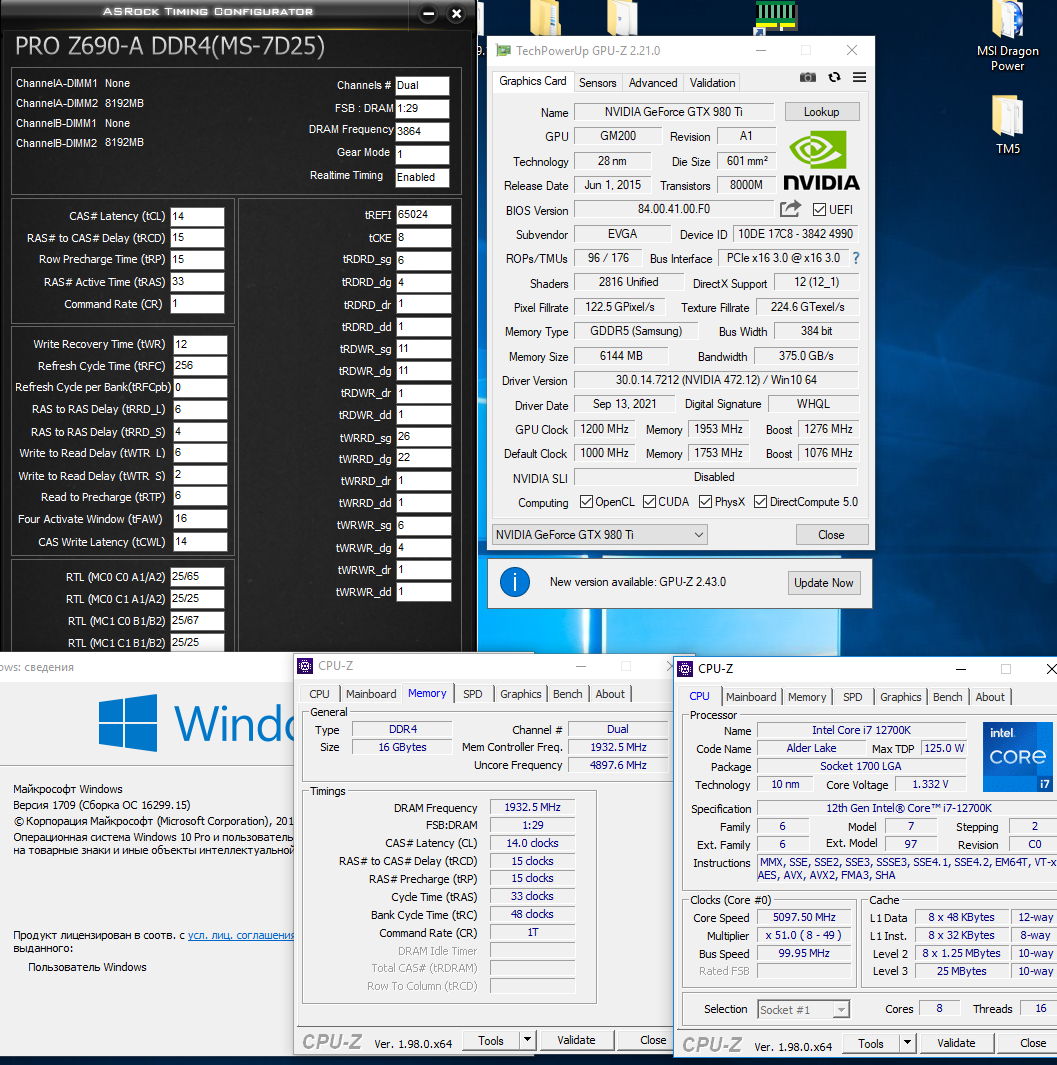The image size is (1057, 1065).
Task: Toggle the CUDA checkbox
Action: [x=649, y=502]
